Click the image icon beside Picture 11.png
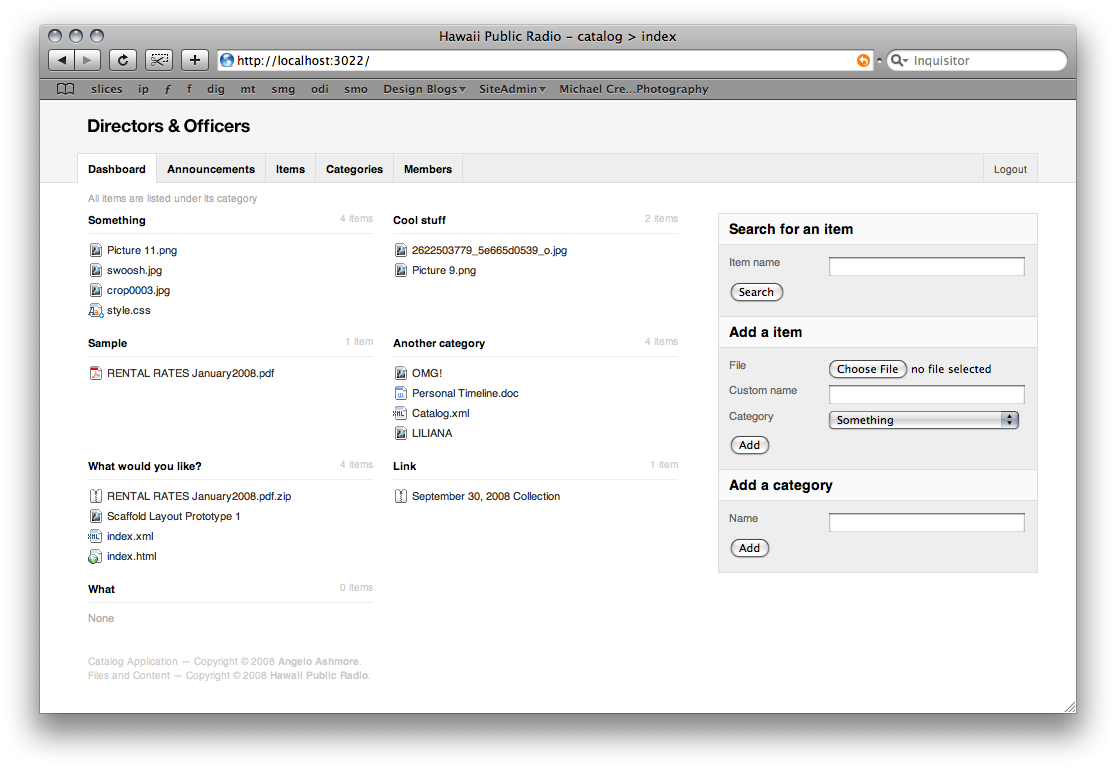Screen dimensions: 1116x768 point(95,250)
